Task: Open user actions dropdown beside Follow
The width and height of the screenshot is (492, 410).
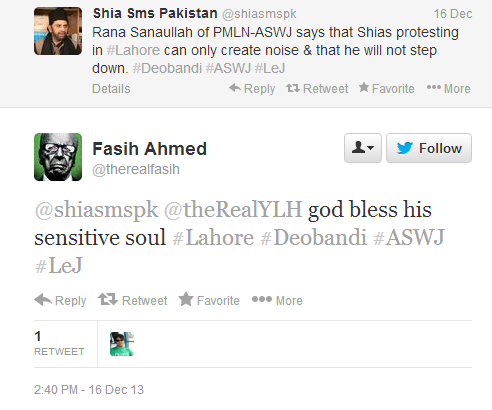Action: pos(363,148)
